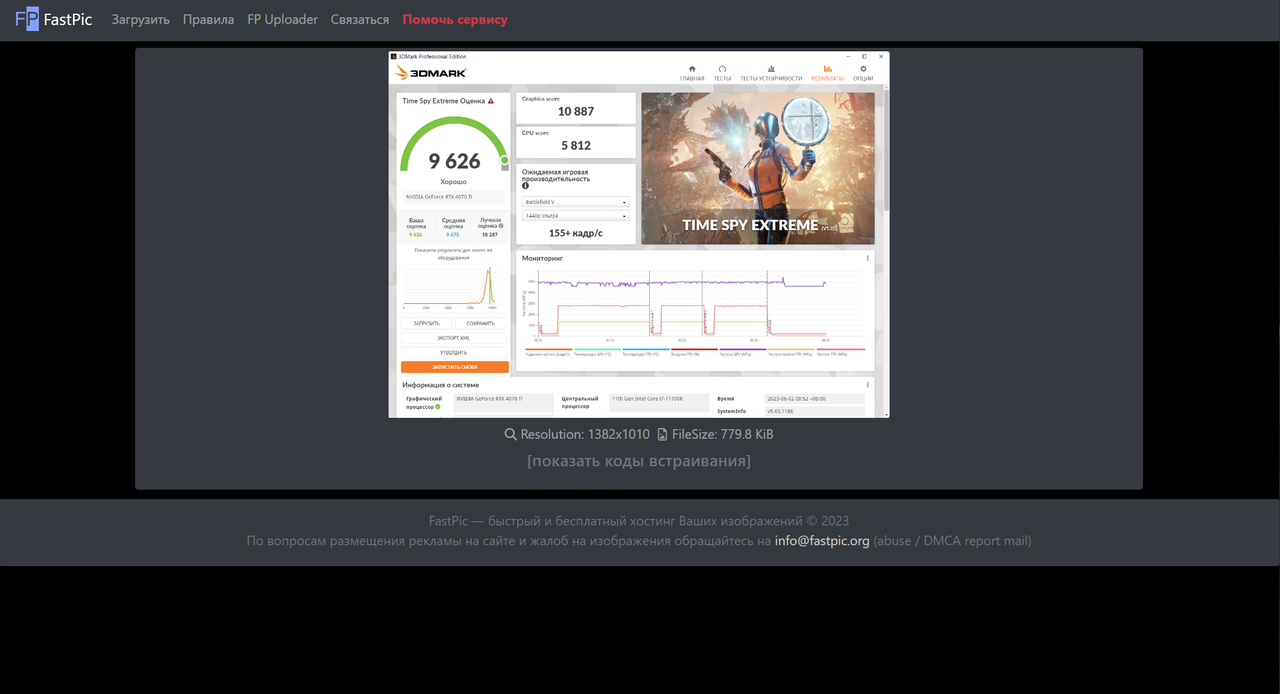Select the Связаться menu item
Screen dimensions: 1280x694
360,20
